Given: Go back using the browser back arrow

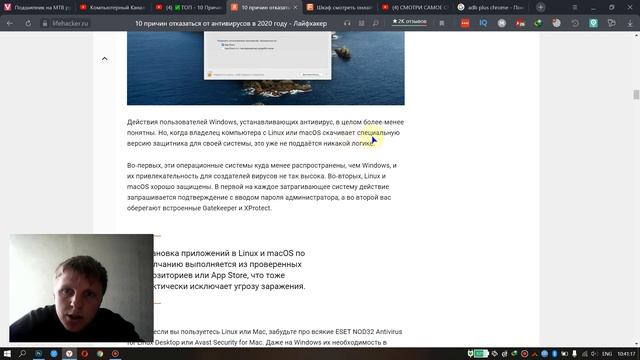Looking at the screenshot, I should coord(10,24).
